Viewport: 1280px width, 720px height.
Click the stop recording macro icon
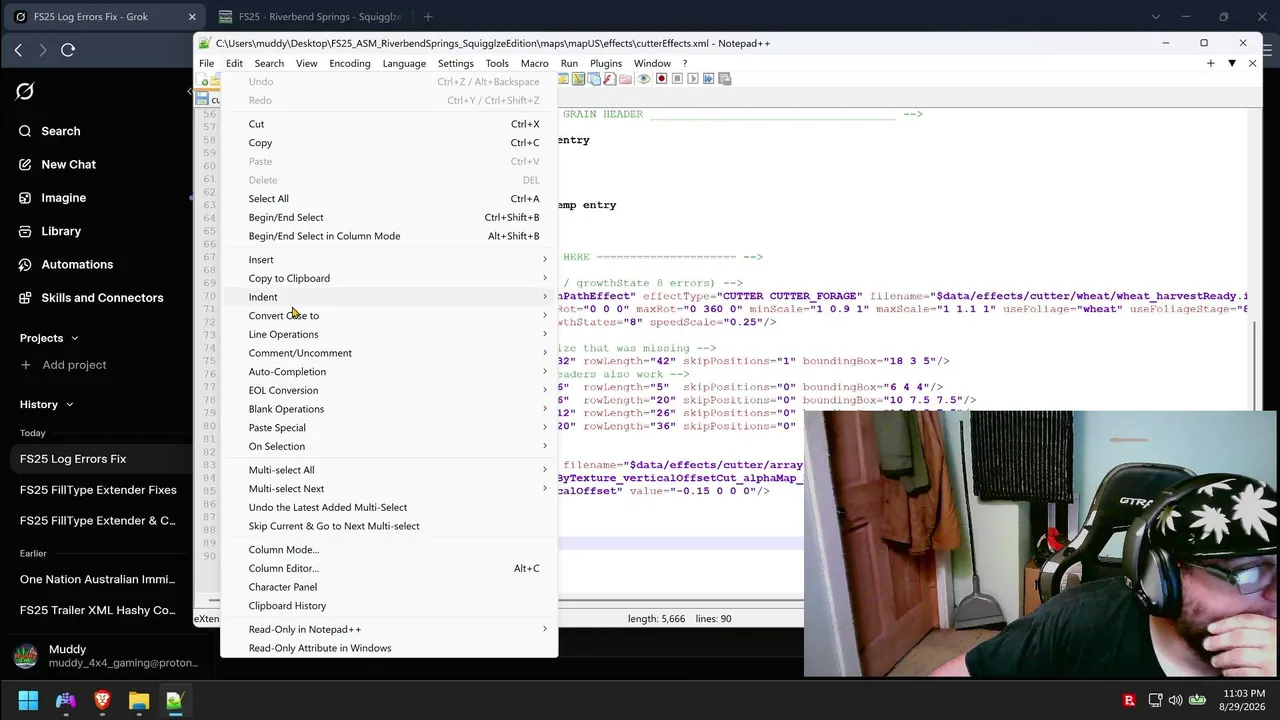(x=677, y=79)
